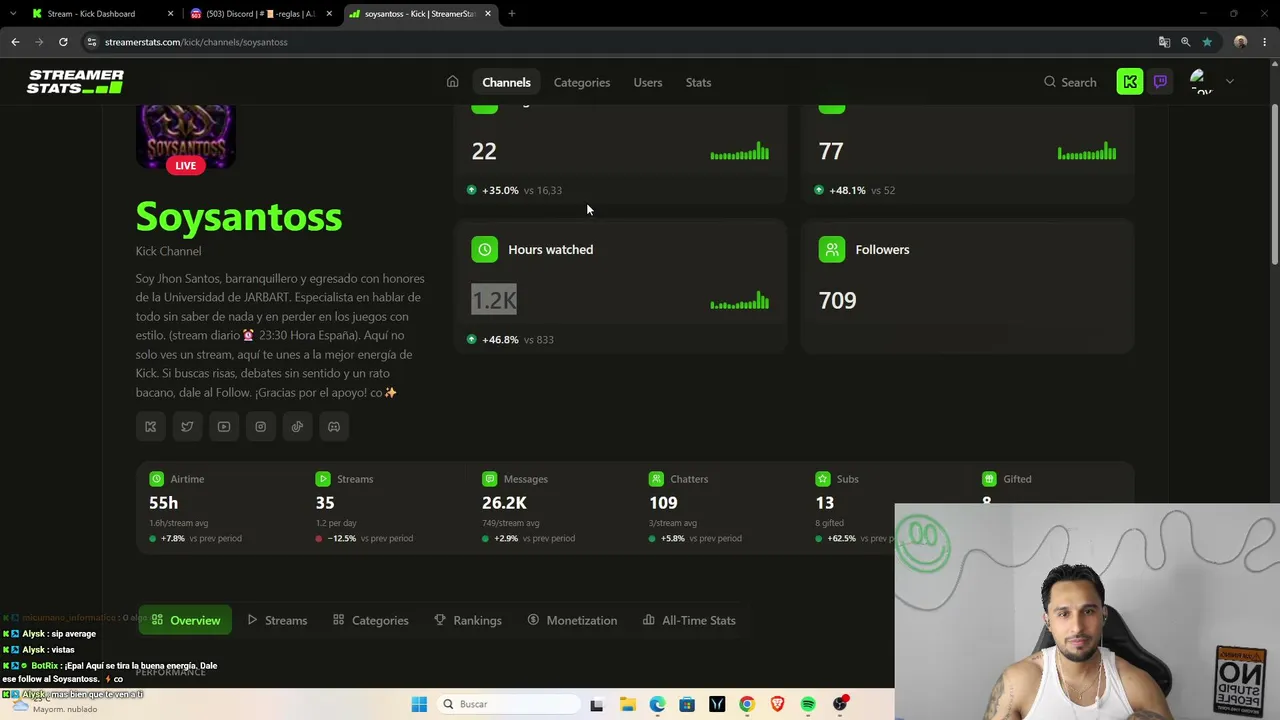Open the channel's YouTube link icon
The height and width of the screenshot is (720, 1280).
coord(224,427)
